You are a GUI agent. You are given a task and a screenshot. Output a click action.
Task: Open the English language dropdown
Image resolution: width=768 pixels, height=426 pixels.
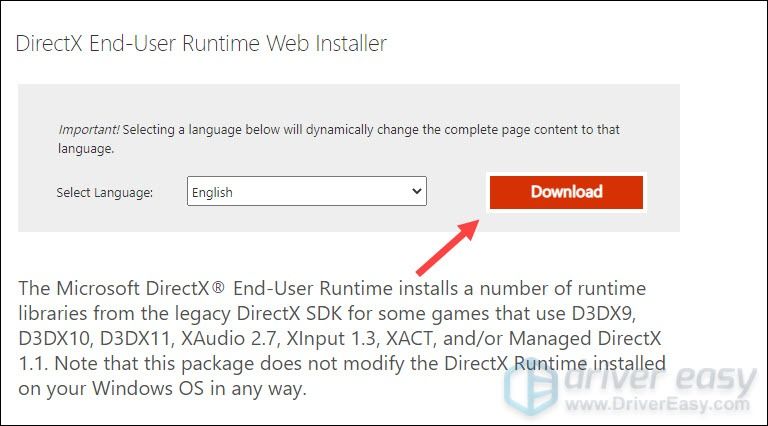click(x=307, y=191)
